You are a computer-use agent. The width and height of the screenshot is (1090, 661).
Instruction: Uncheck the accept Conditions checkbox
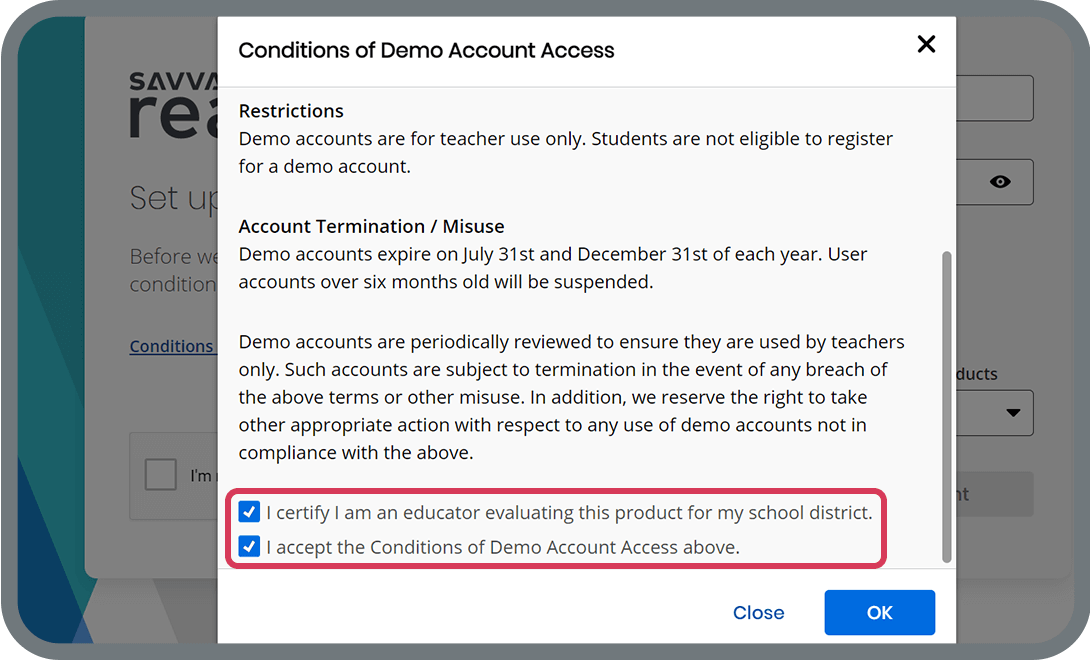click(x=249, y=547)
